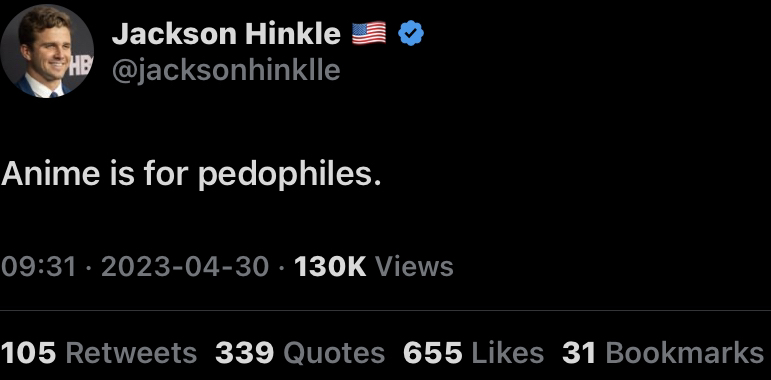
Task: Click the 09:31 timestamp
Action: (38, 266)
